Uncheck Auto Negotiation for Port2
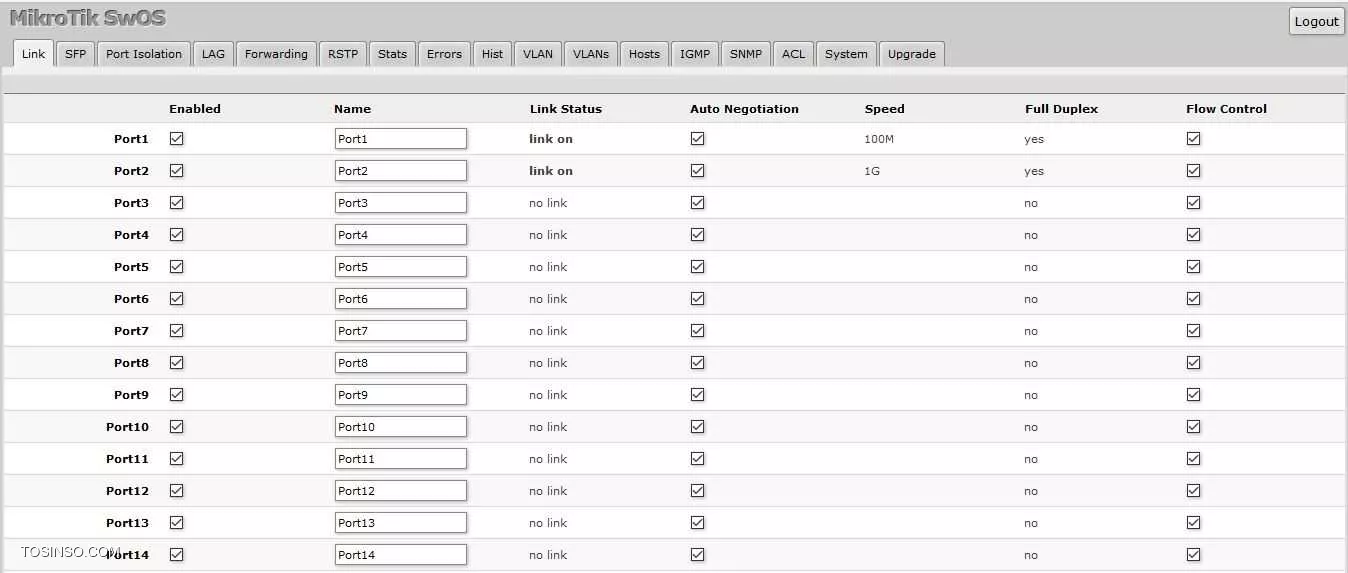1348x573 pixels. (x=698, y=171)
